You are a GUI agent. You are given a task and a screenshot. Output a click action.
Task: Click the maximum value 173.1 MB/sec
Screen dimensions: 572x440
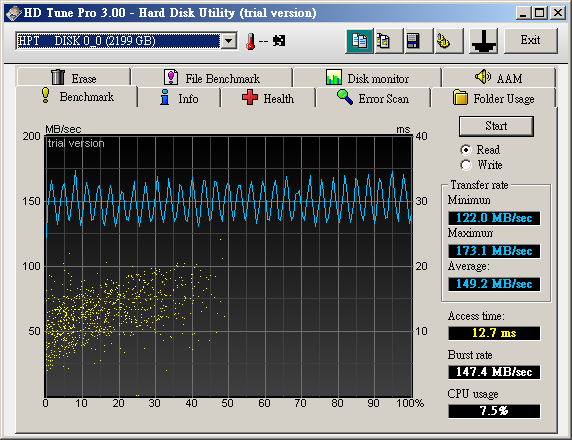494,251
